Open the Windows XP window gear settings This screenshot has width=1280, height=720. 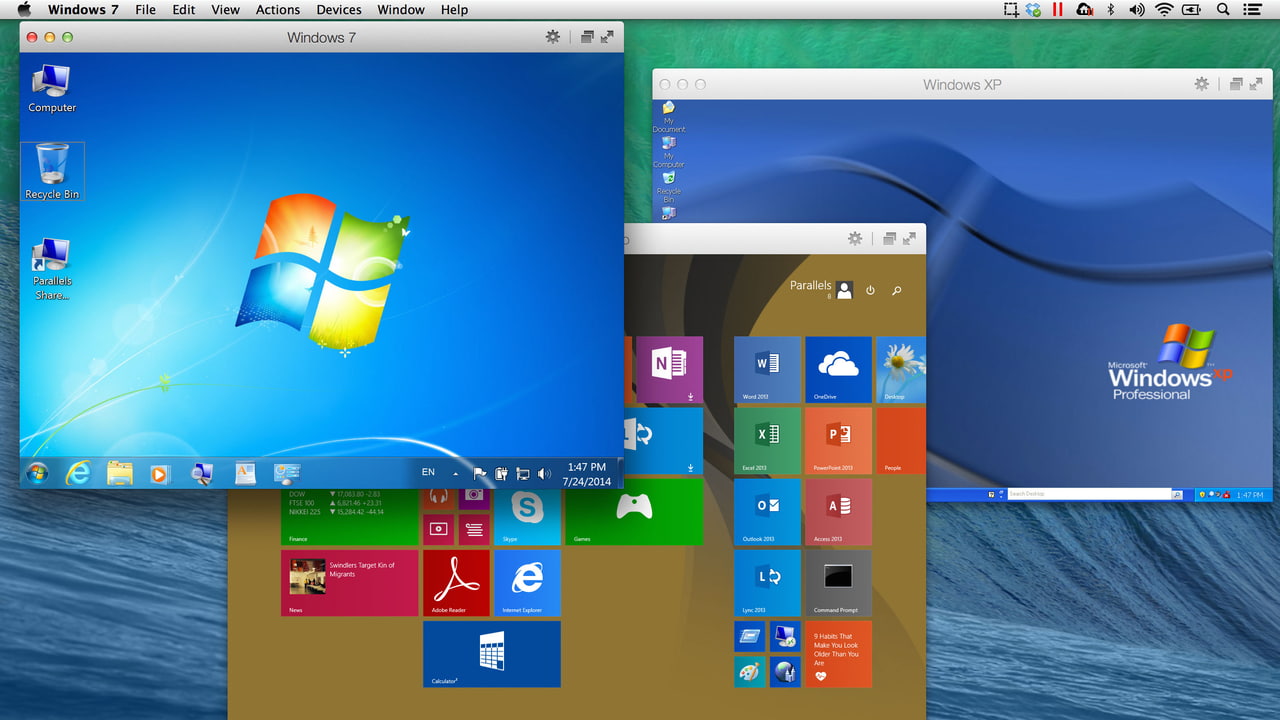(1202, 84)
